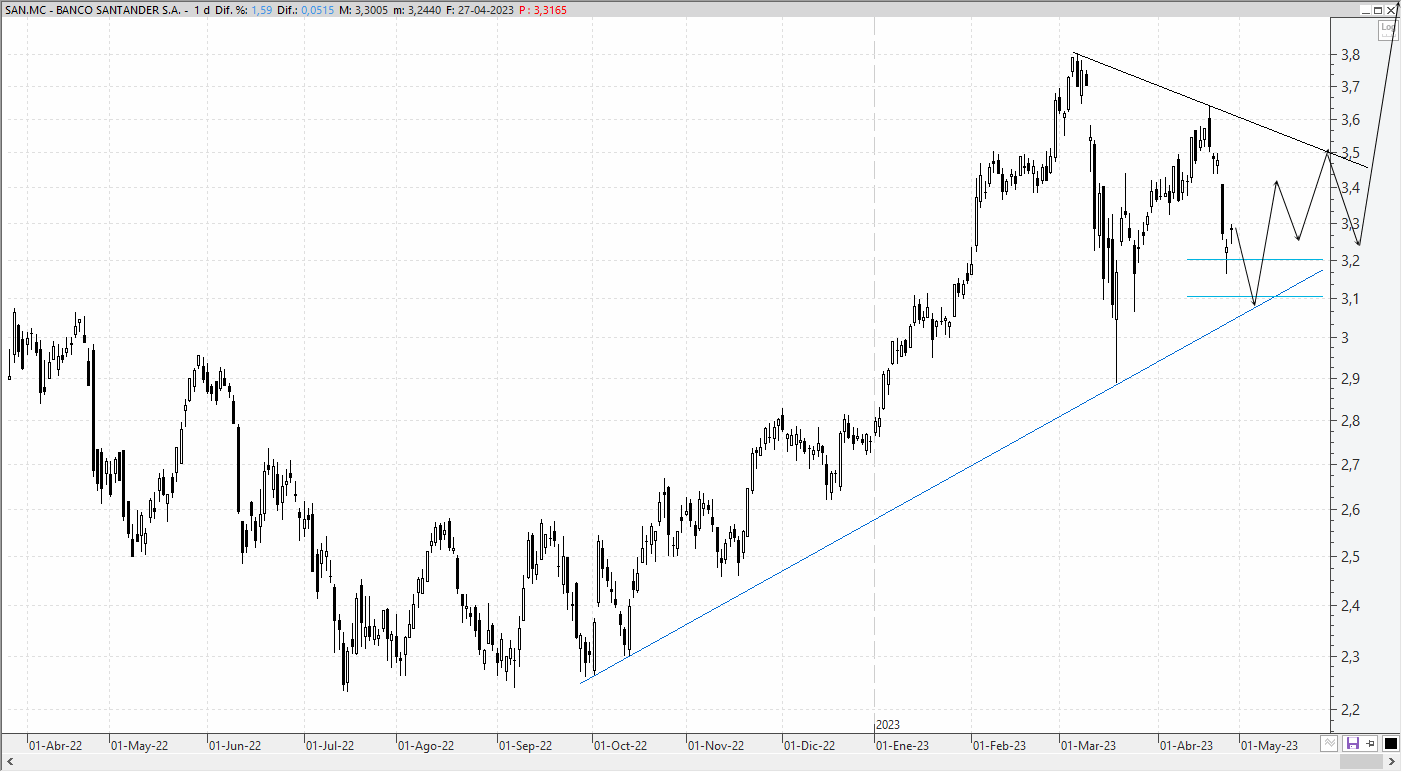
Task: Click the 3,4 price axis label
Action: point(1350,188)
